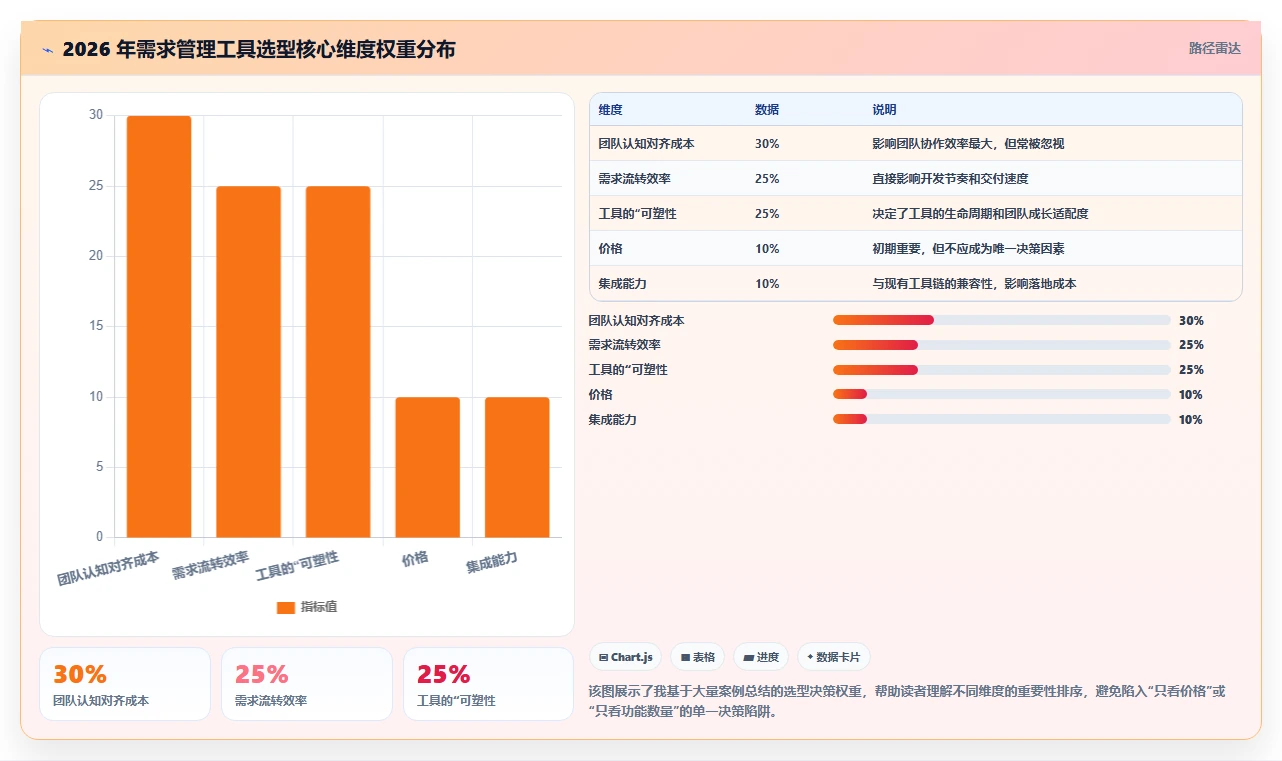
Task: Click the 进度 tag chip
Action: point(761,657)
